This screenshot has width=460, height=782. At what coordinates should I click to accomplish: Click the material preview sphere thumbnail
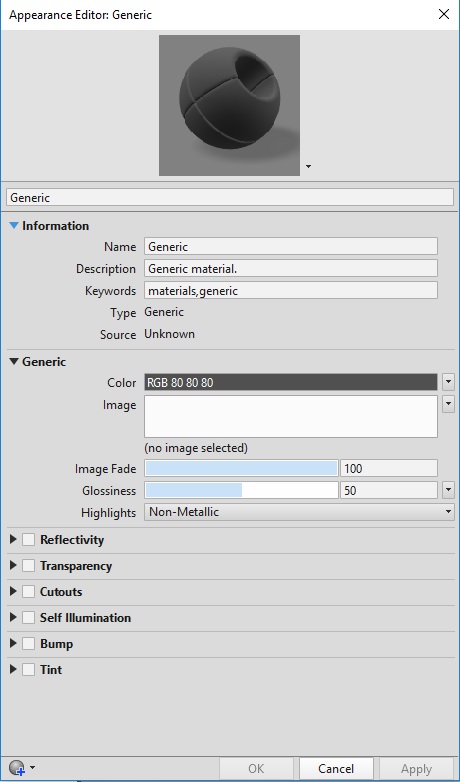(x=230, y=105)
